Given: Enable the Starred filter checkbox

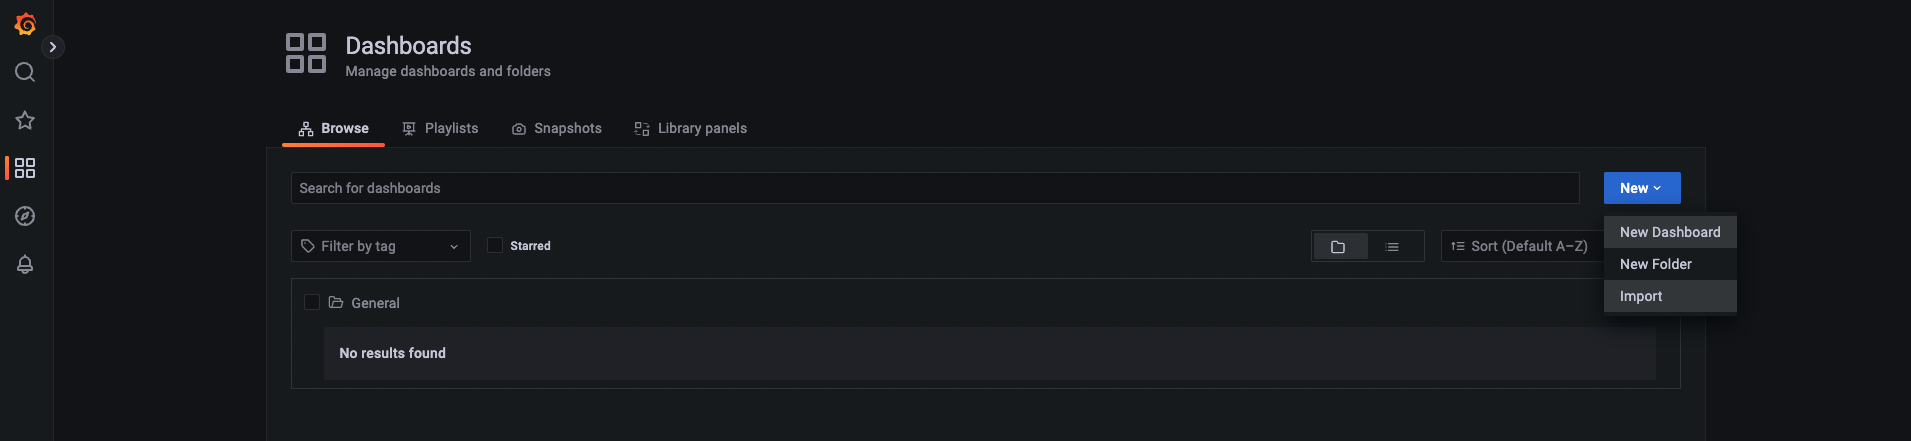Looking at the screenshot, I should 495,245.
